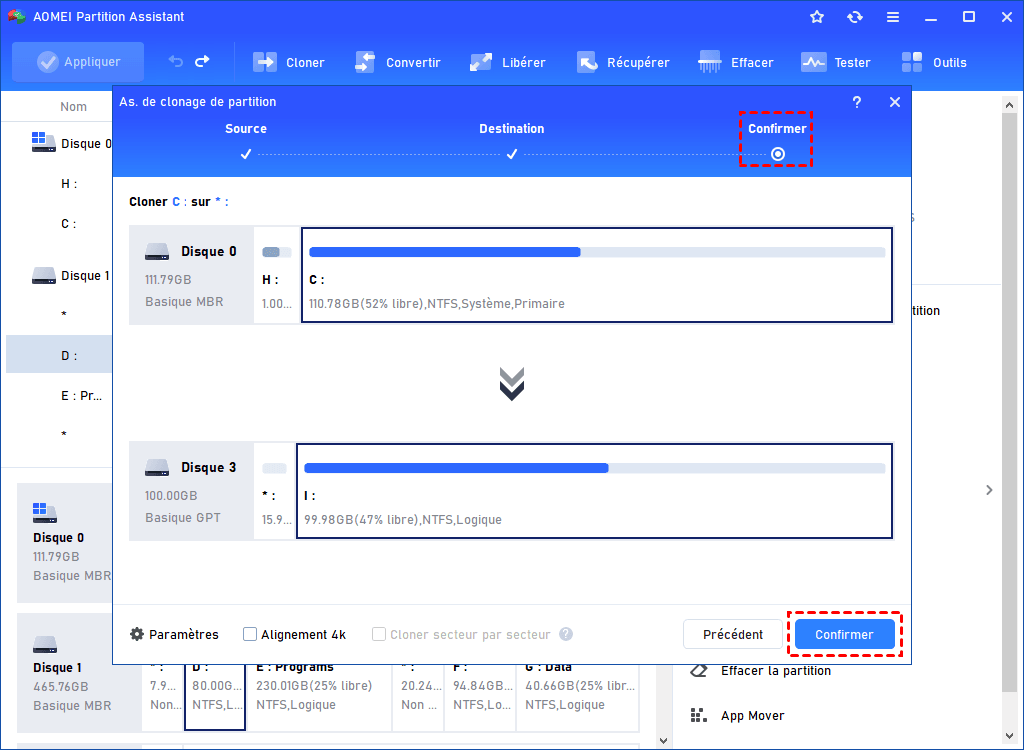This screenshot has height=750, width=1024.
Task: Go to the Source wizard step
Action: coord(246,129)
